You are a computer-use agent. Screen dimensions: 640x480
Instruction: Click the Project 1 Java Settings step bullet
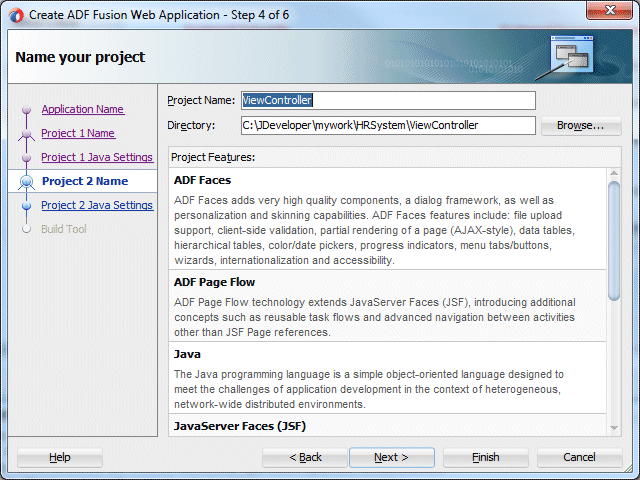[x=27, y=158]
